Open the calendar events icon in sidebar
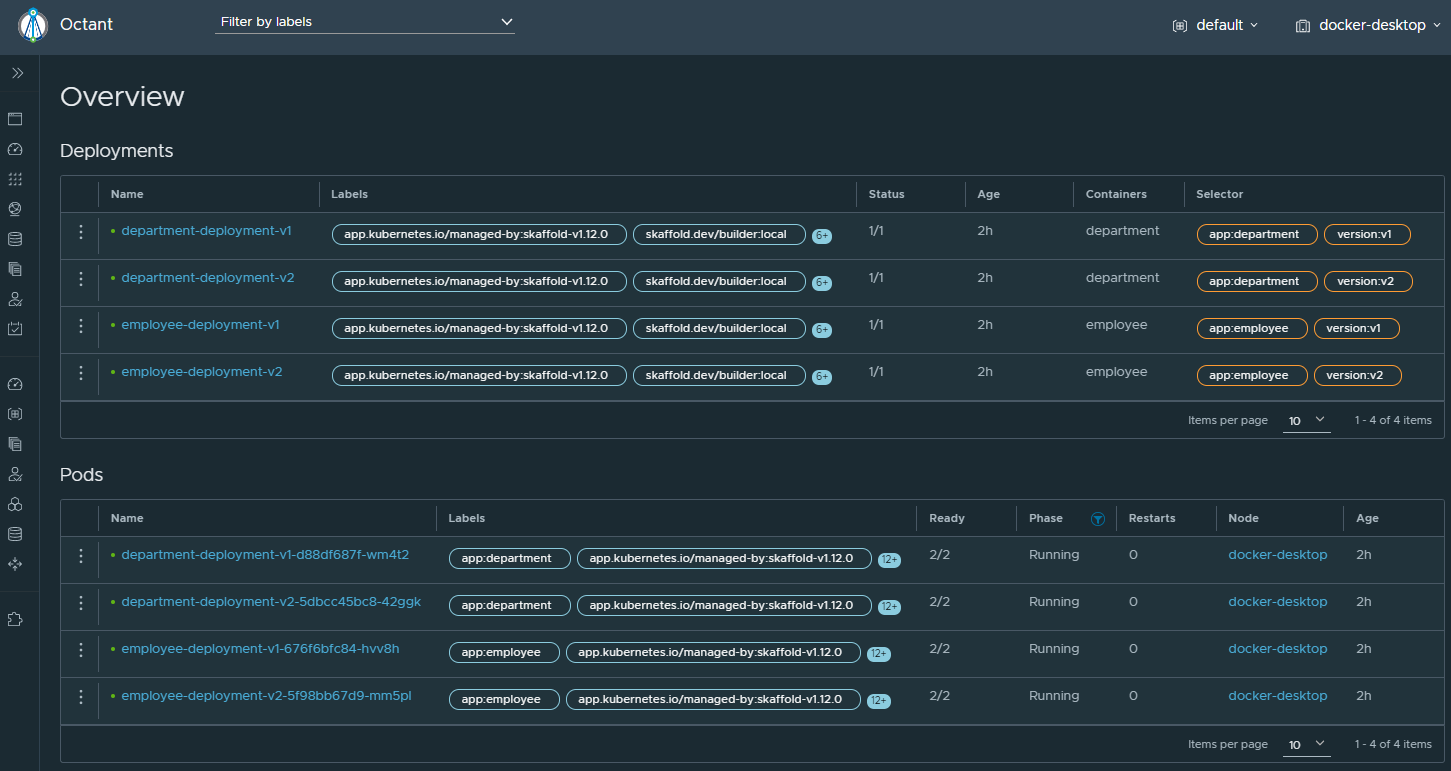This screenshot has height=771, width=1451. (15, 328)
